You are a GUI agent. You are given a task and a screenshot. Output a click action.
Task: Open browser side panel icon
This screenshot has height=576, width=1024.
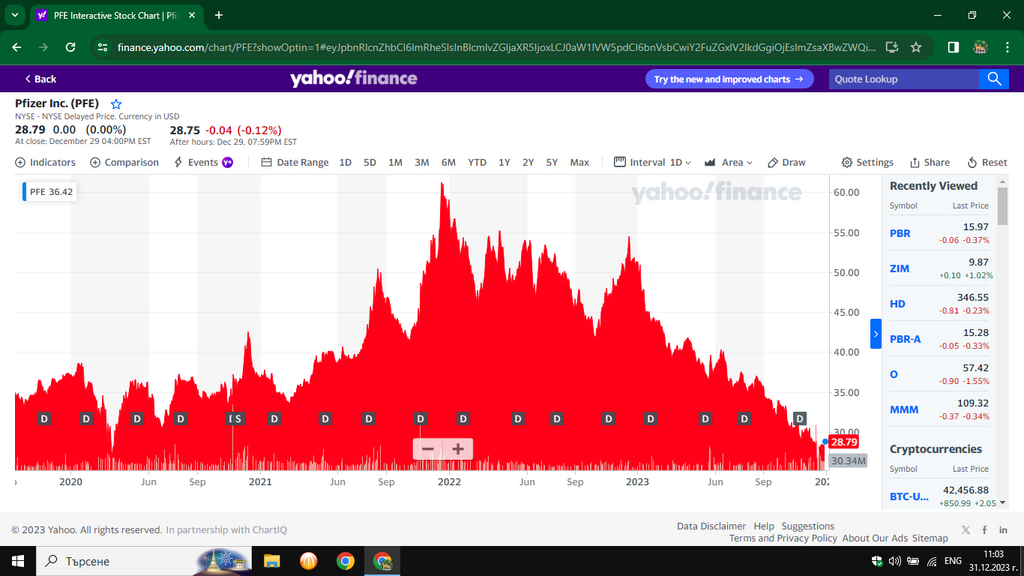[953, 47]
